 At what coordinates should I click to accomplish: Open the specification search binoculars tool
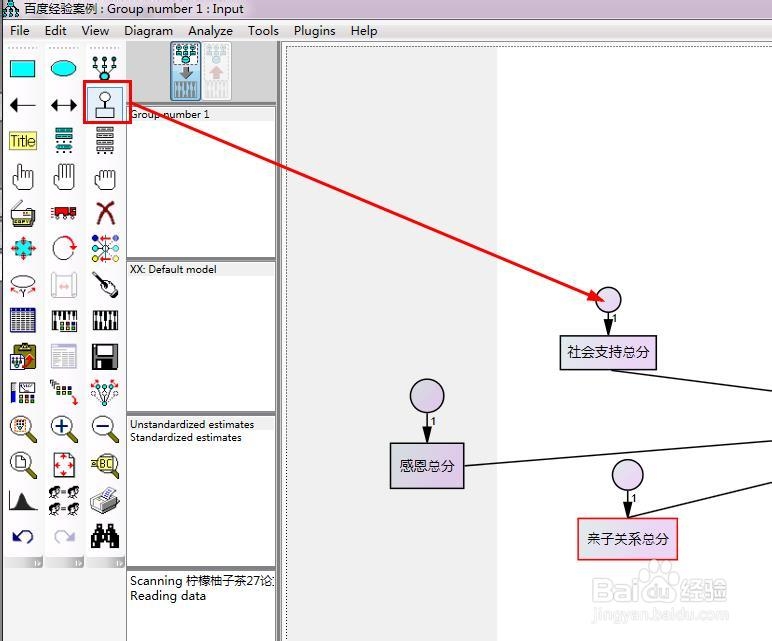105,536
